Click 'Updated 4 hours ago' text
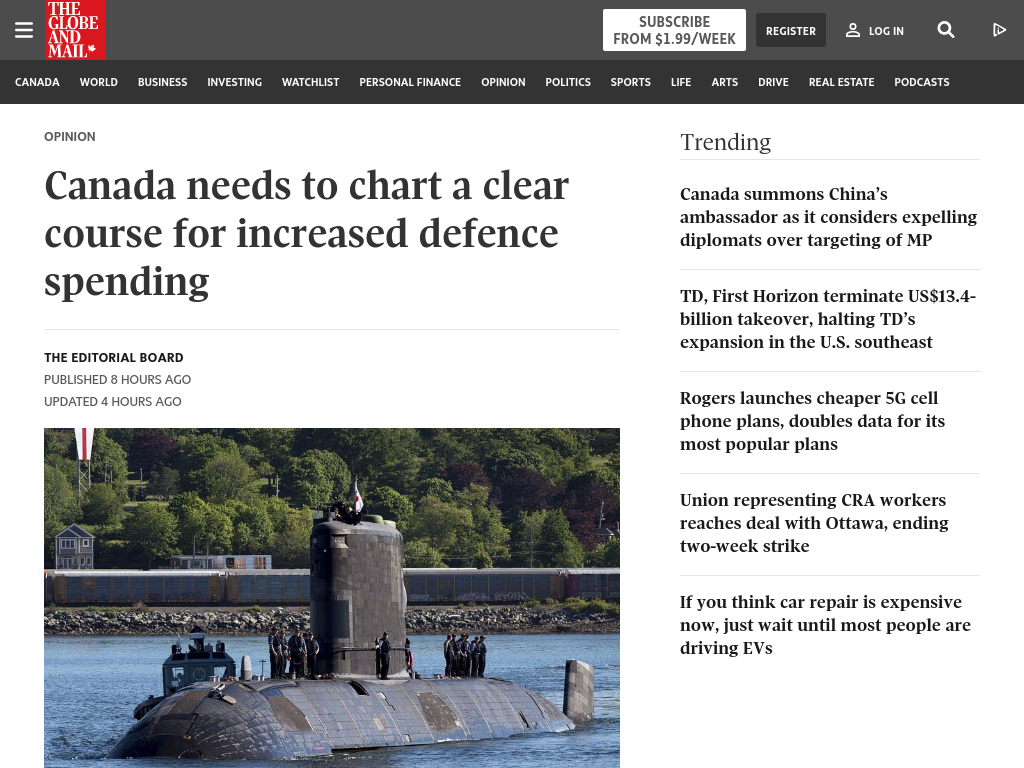The width and height of the screenshot is (1024, 768). [113, 402]
